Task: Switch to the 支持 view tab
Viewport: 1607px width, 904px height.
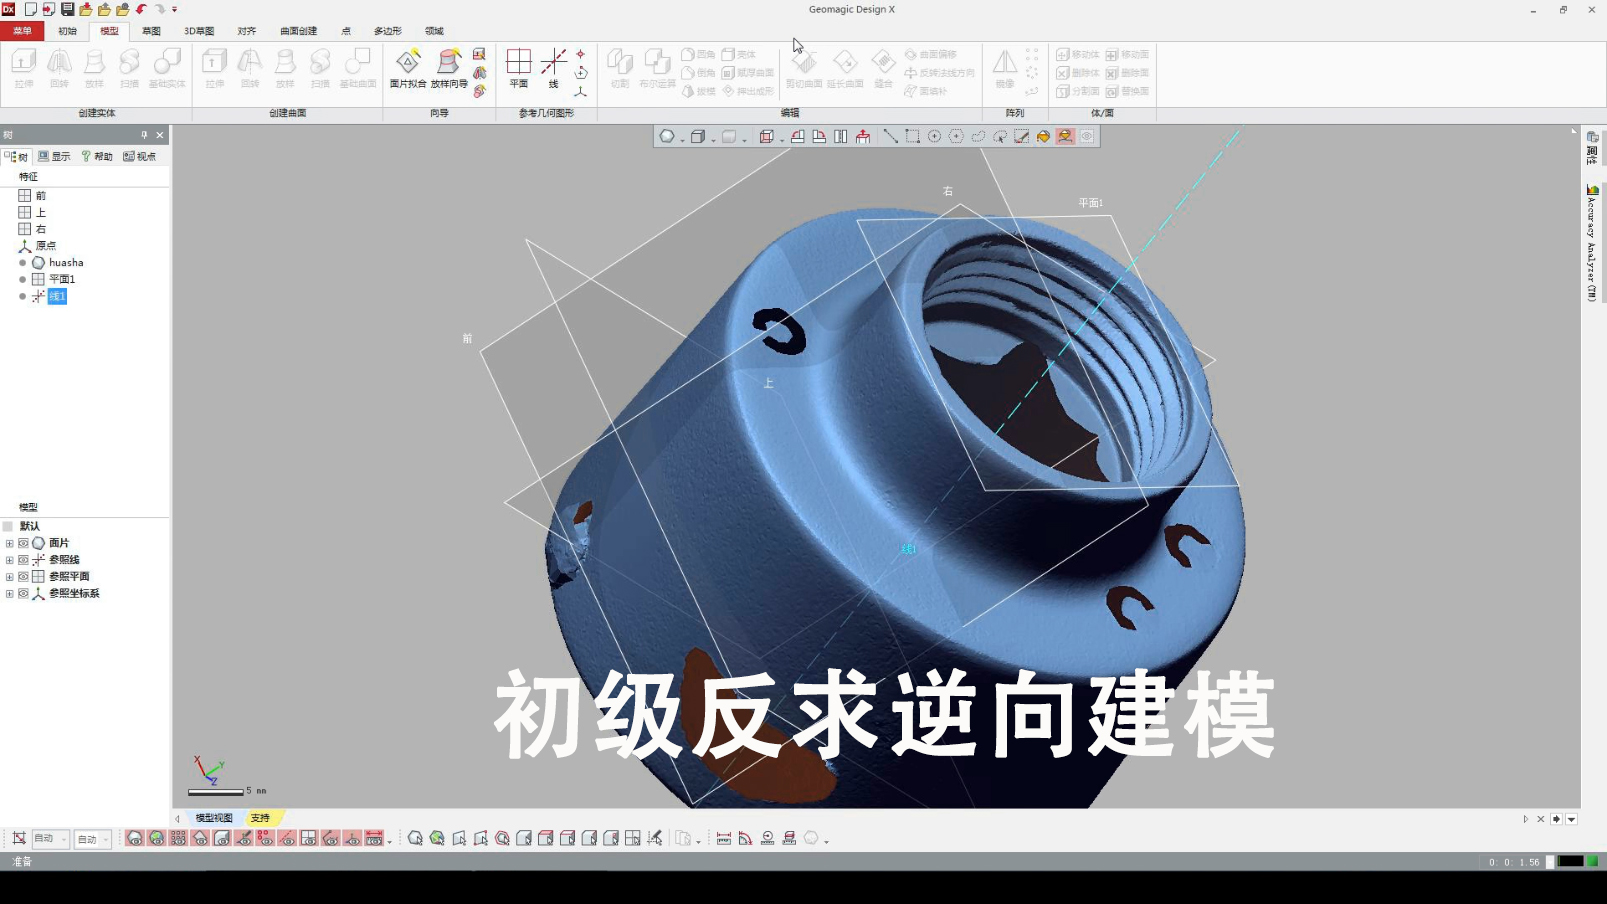Action: coord(260,818)
